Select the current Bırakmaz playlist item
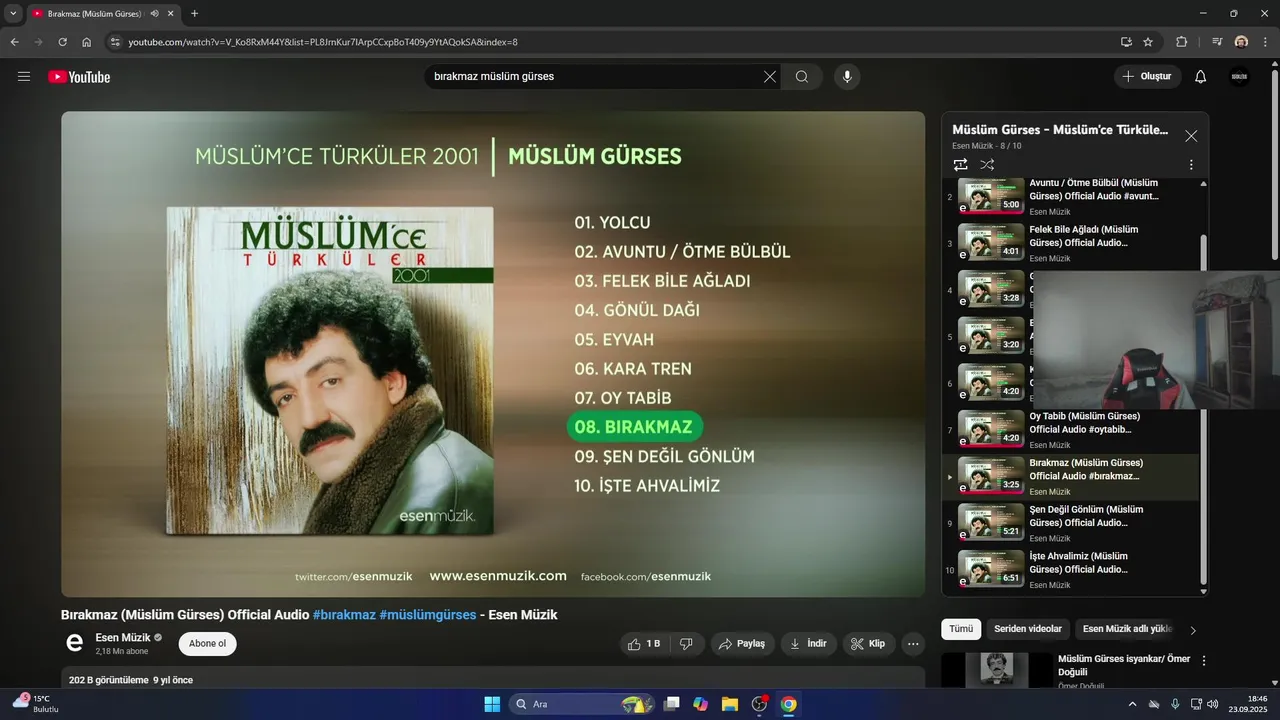Viewport: 1280px width, 720px height. coord(1071,477)
